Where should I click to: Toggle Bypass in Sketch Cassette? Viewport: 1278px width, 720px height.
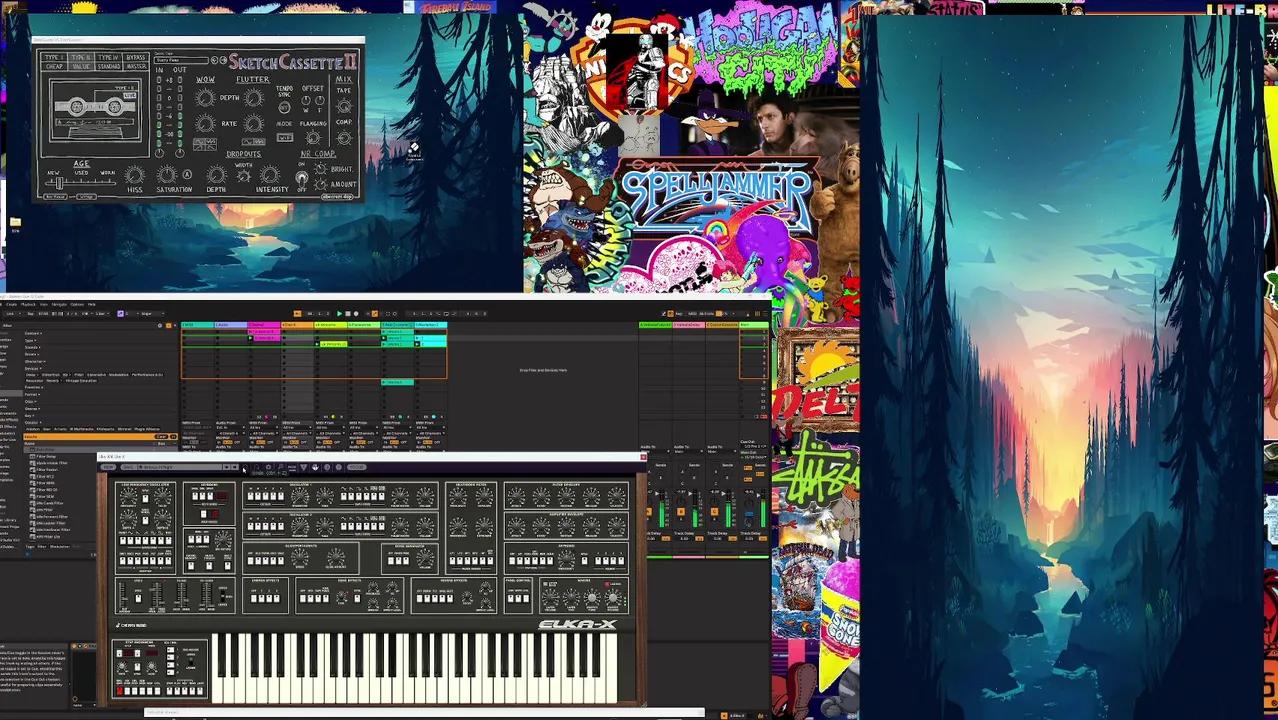(x=136, y=58)
